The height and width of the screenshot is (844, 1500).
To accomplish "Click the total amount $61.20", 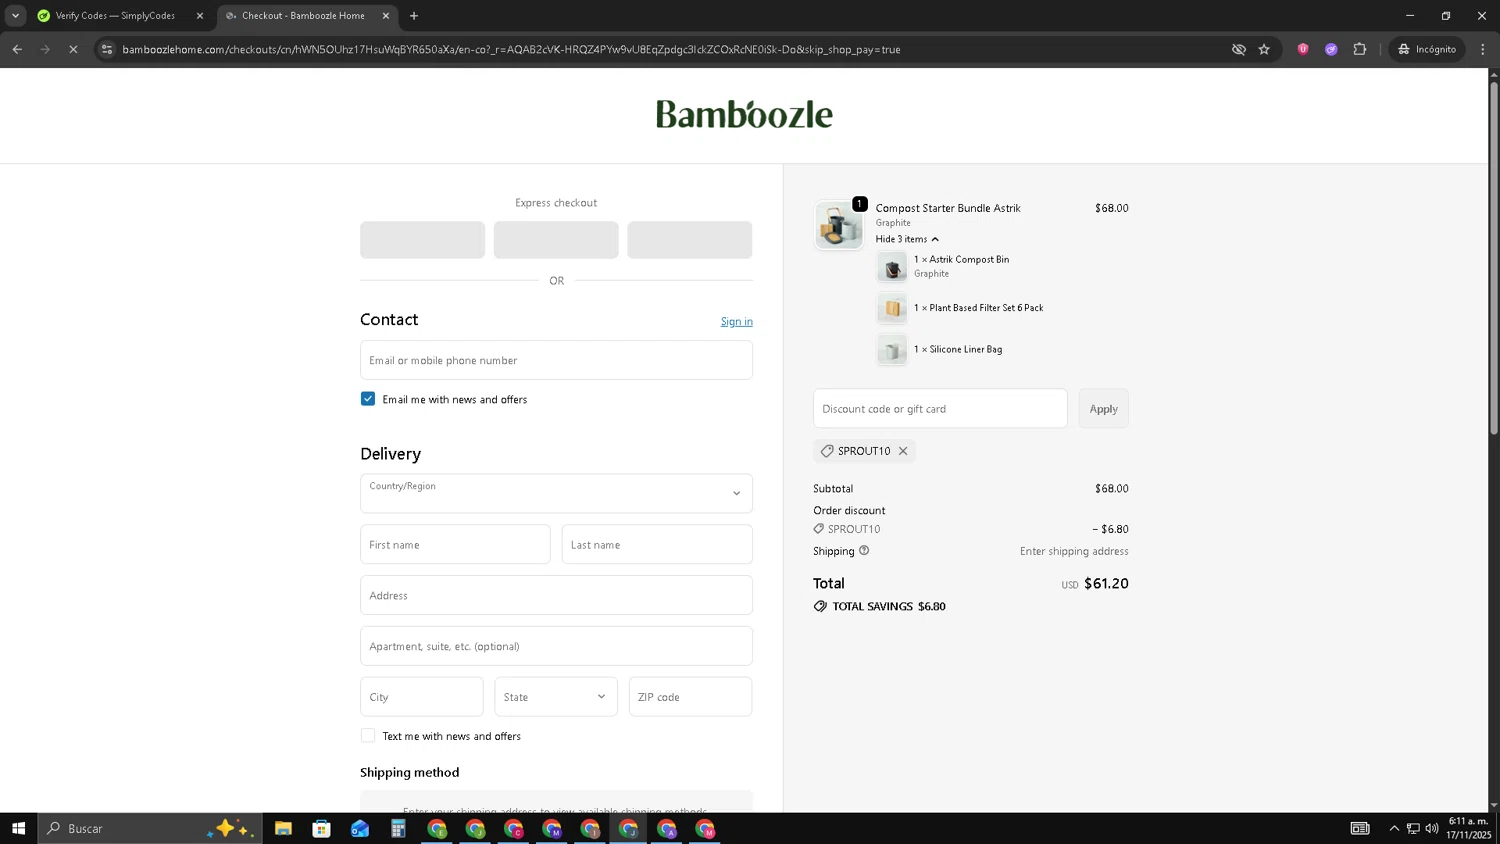I will coord(1106,583).
